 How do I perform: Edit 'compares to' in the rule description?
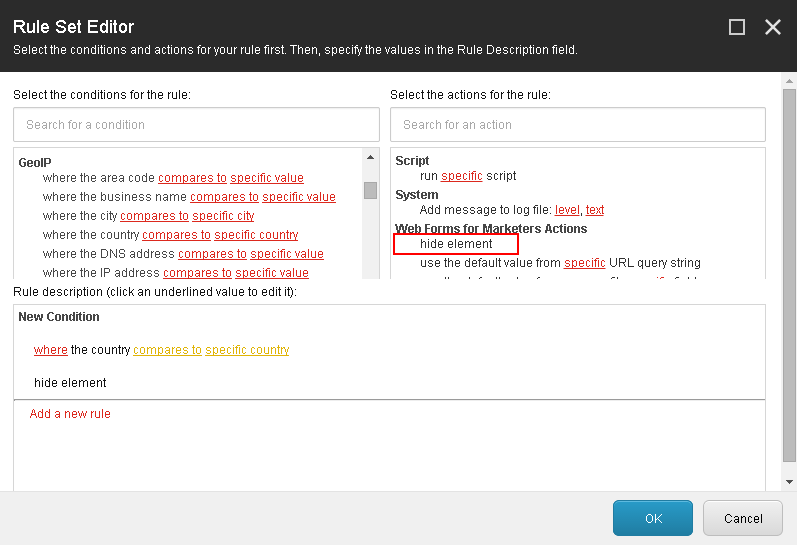[167, 350]
